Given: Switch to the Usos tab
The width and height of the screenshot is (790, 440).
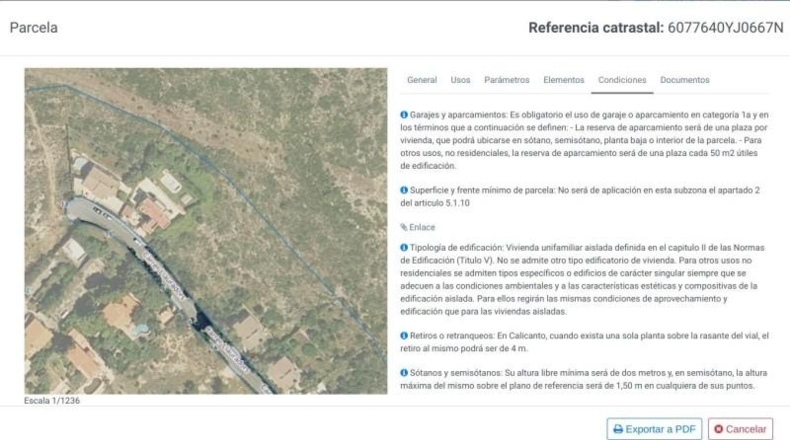Looking at the screenshot, I should coord(460,80).
